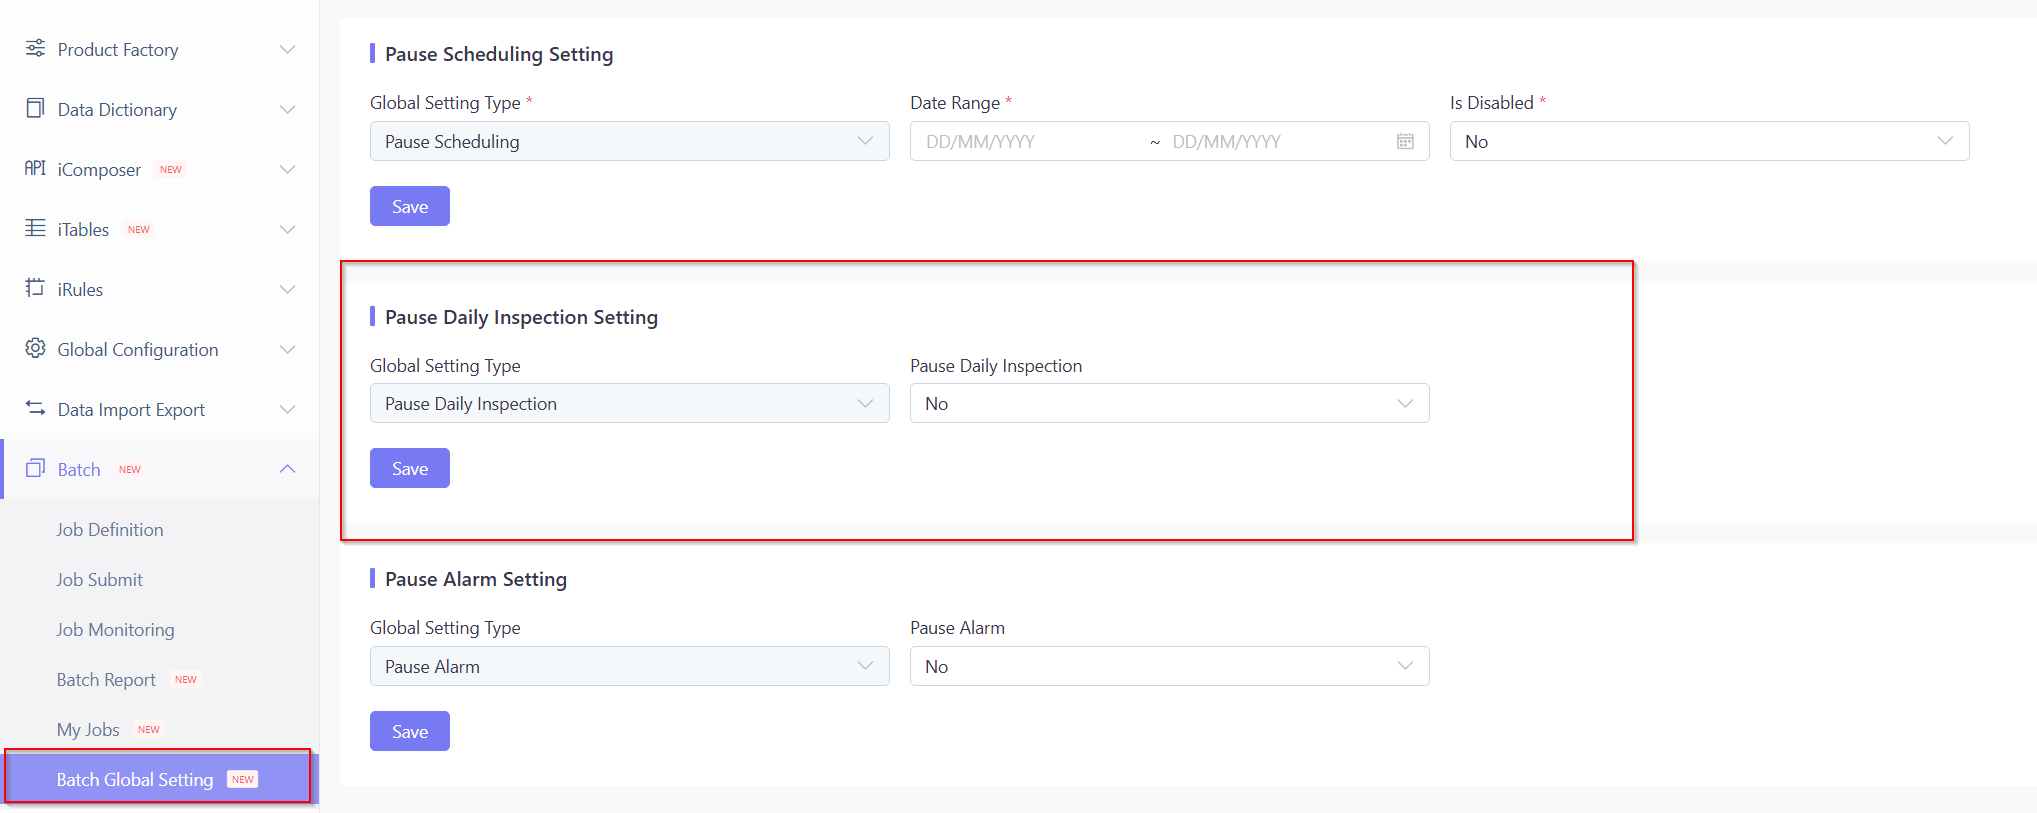Open the Job Monitoring menu item
2037x813 pixels.
(x=115, y=630)
